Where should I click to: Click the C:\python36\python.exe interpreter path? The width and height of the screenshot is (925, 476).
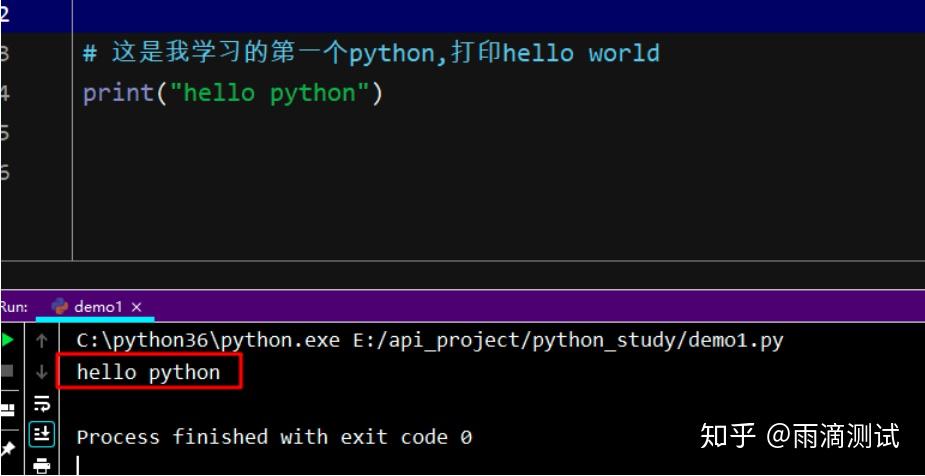click(x=208, y=341)
